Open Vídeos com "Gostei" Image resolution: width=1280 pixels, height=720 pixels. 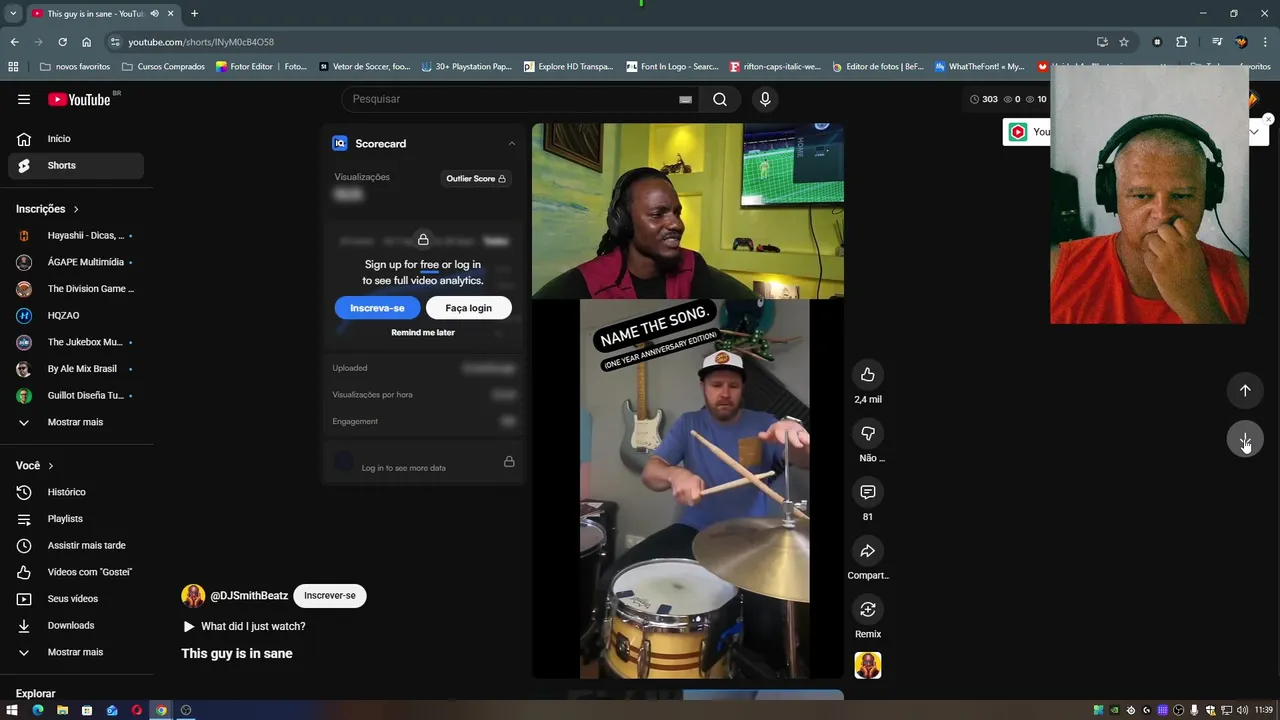(x=76, y=572)
